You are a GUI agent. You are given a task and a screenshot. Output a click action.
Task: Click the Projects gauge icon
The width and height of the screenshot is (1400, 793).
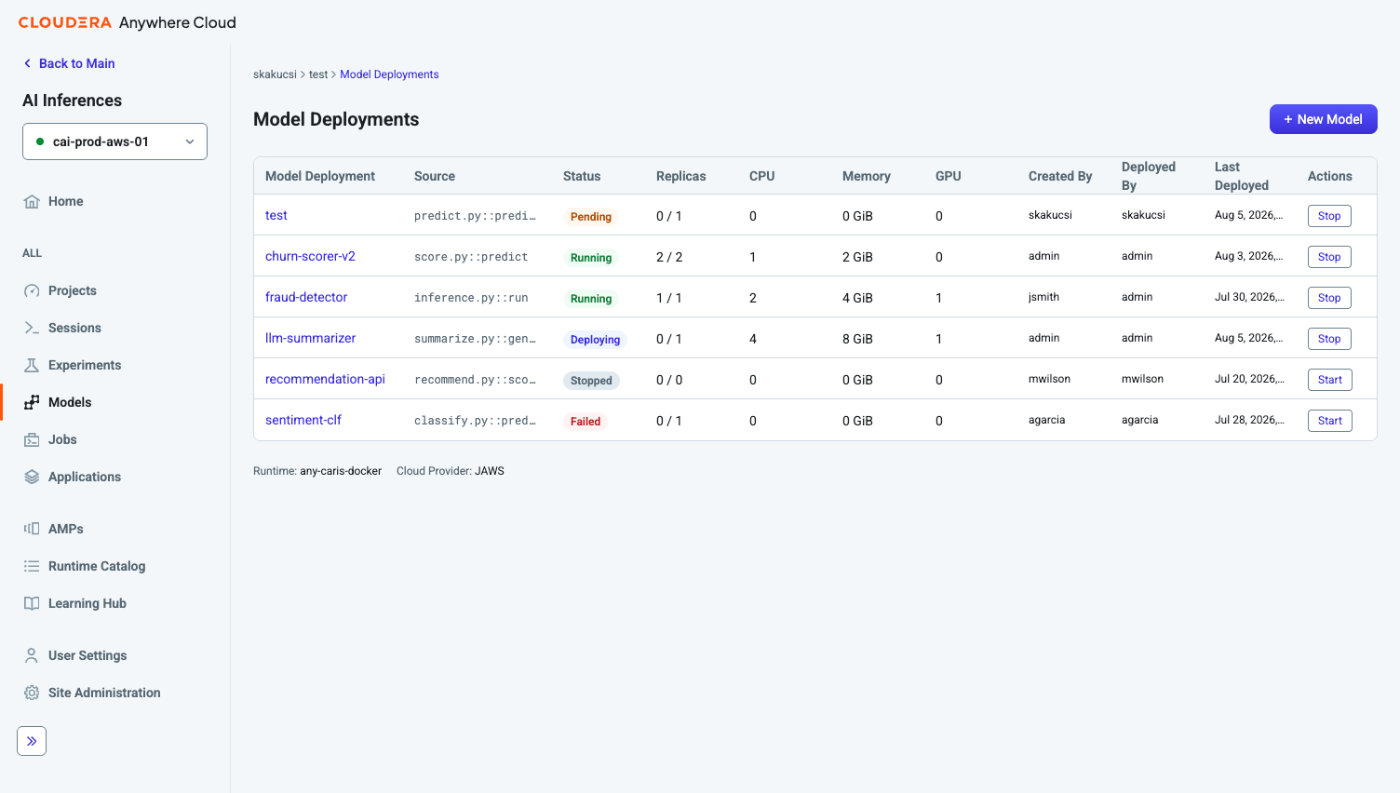pos(31,291)
